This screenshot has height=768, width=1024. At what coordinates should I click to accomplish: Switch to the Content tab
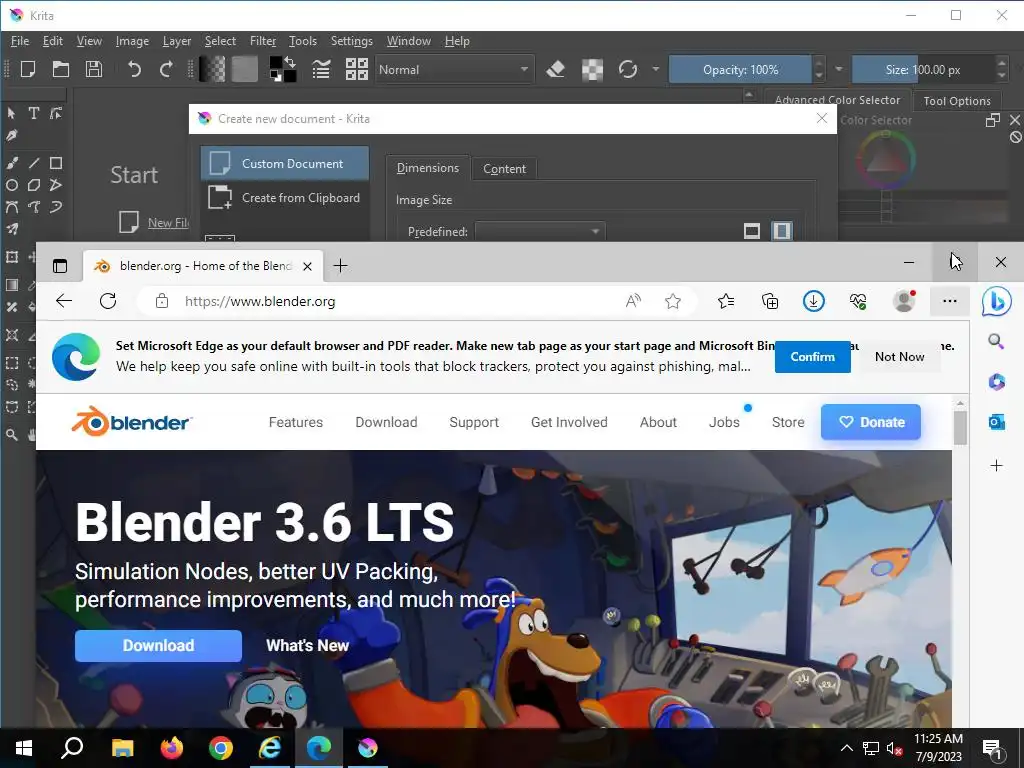[x=504, y=168]
